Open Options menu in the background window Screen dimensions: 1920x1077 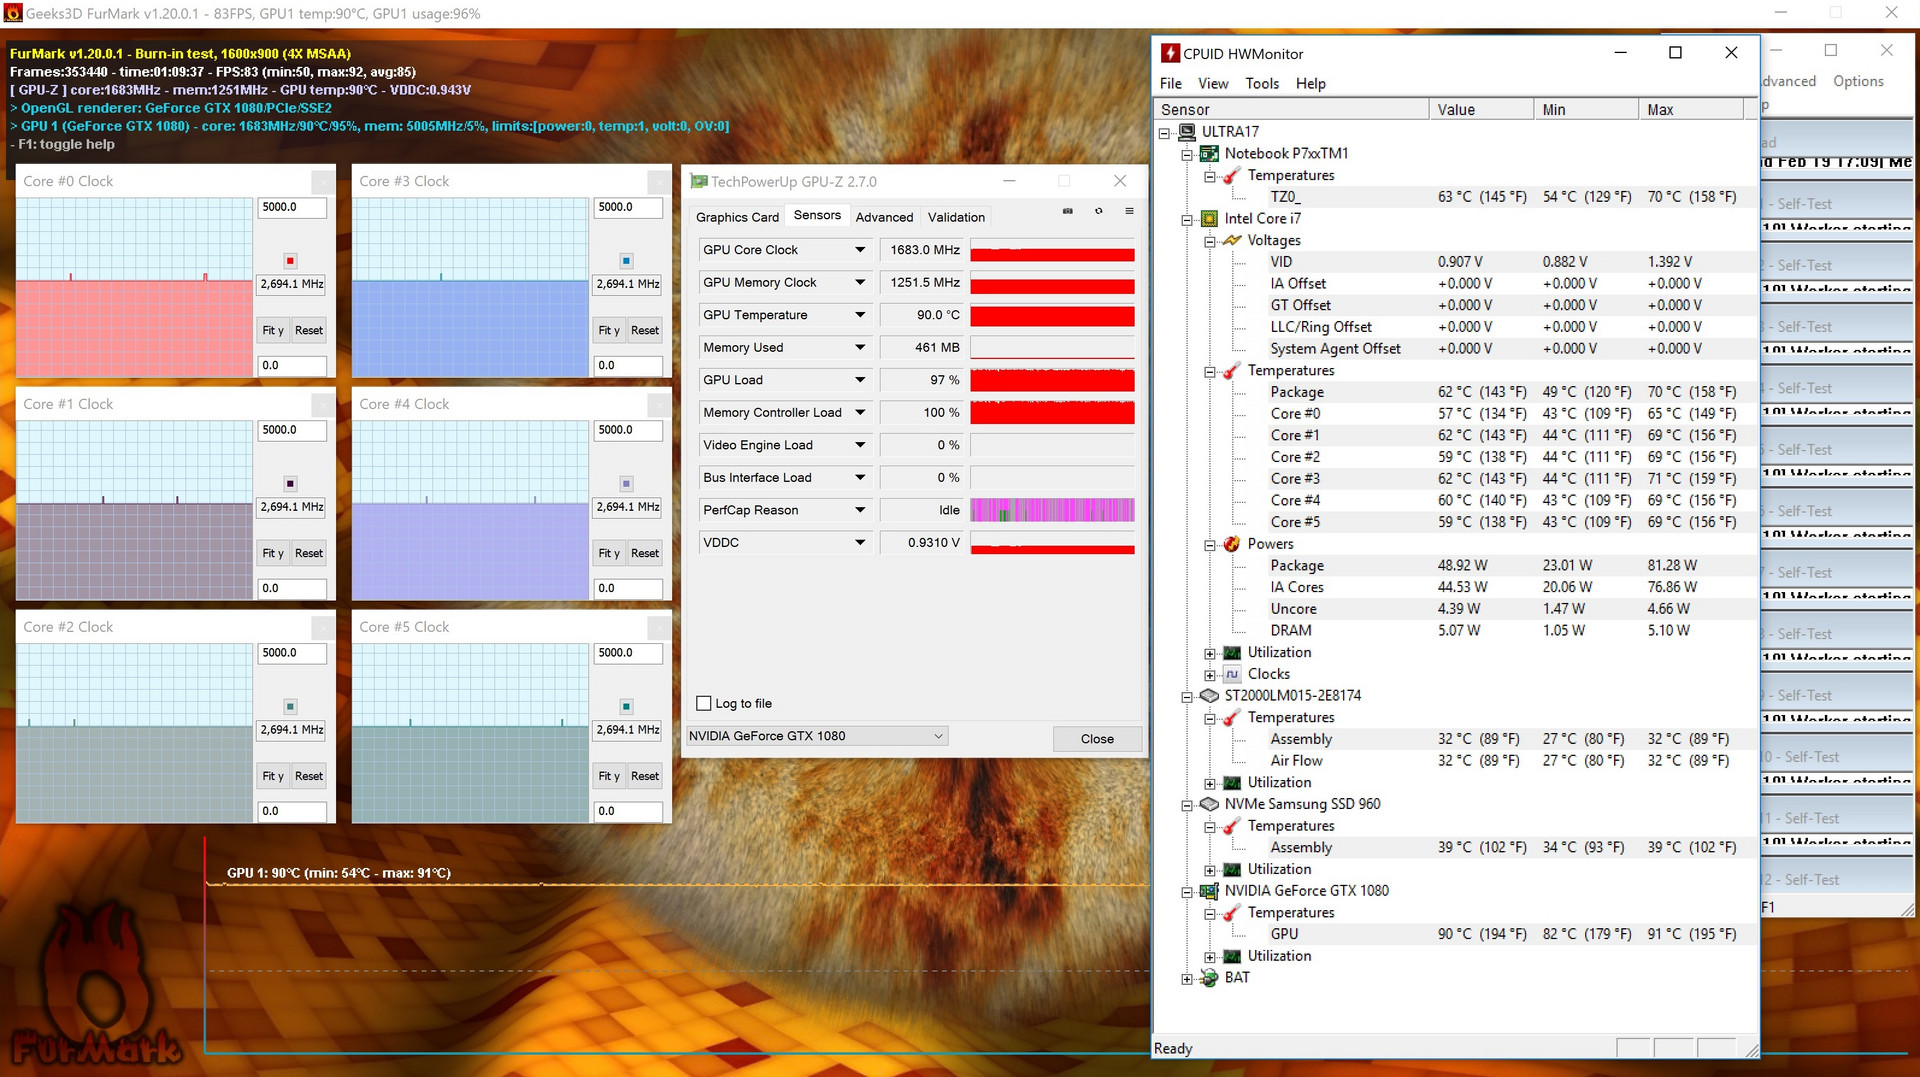click(1858, 81)
